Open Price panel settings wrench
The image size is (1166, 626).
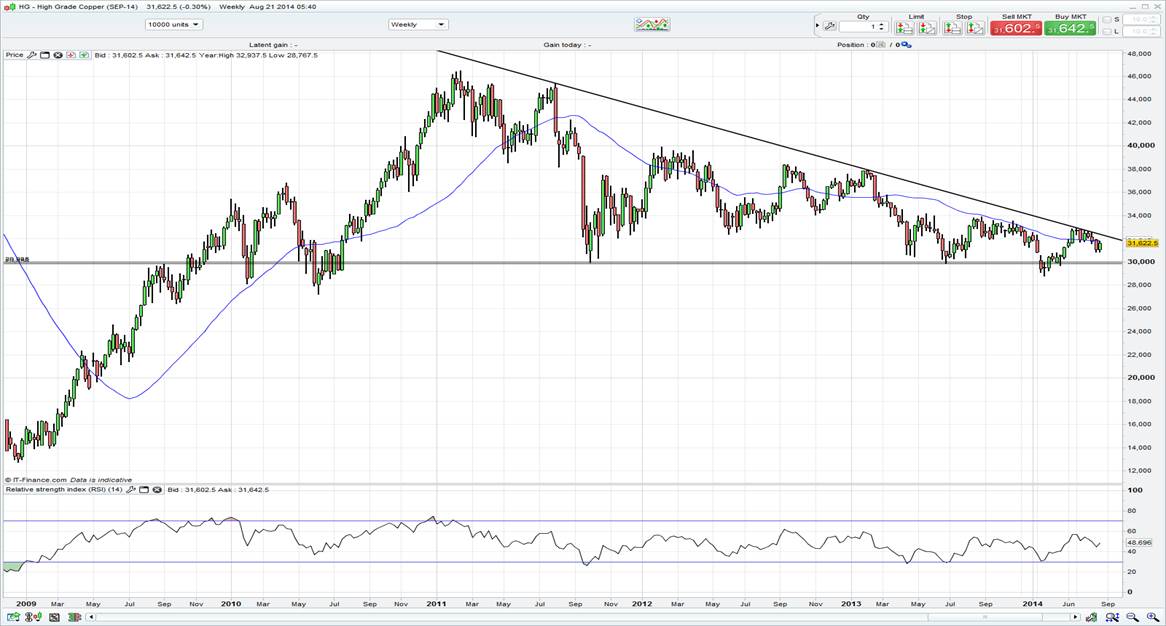pos(32,55)
